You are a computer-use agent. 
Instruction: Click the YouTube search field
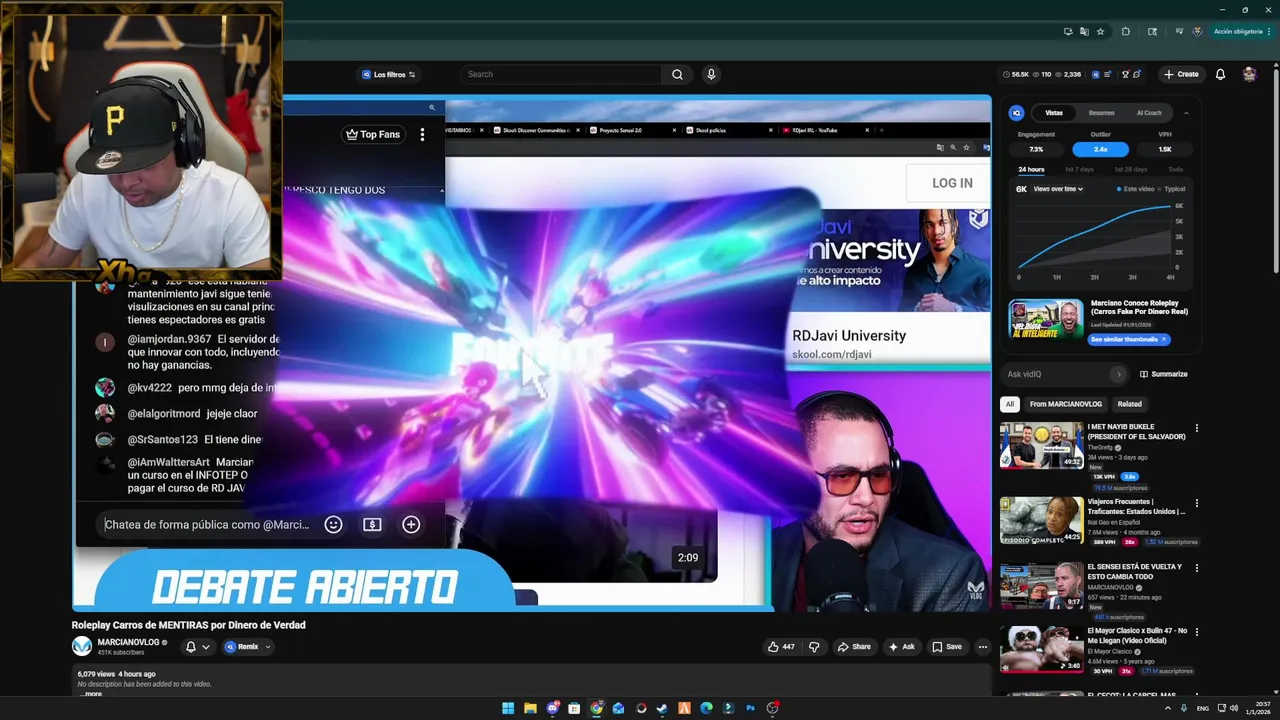click(x=560, y=74)
